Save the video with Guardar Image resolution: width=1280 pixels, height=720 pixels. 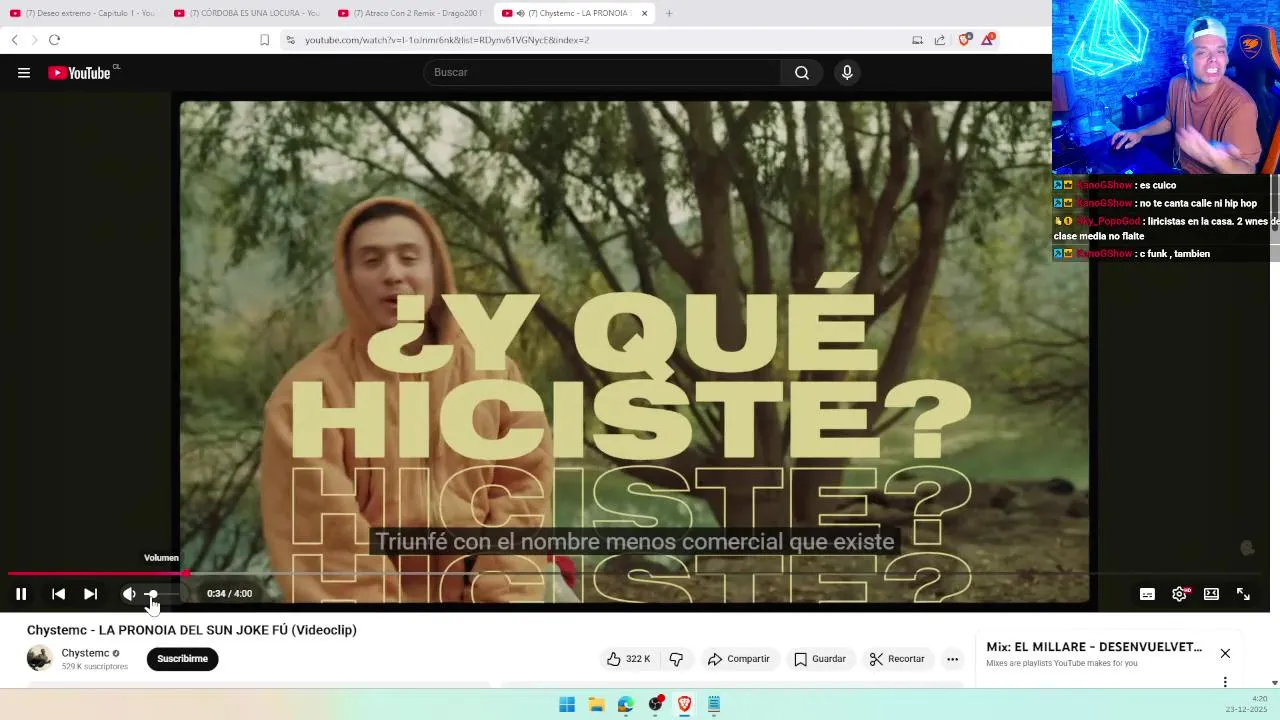click(x=820, y=659)
